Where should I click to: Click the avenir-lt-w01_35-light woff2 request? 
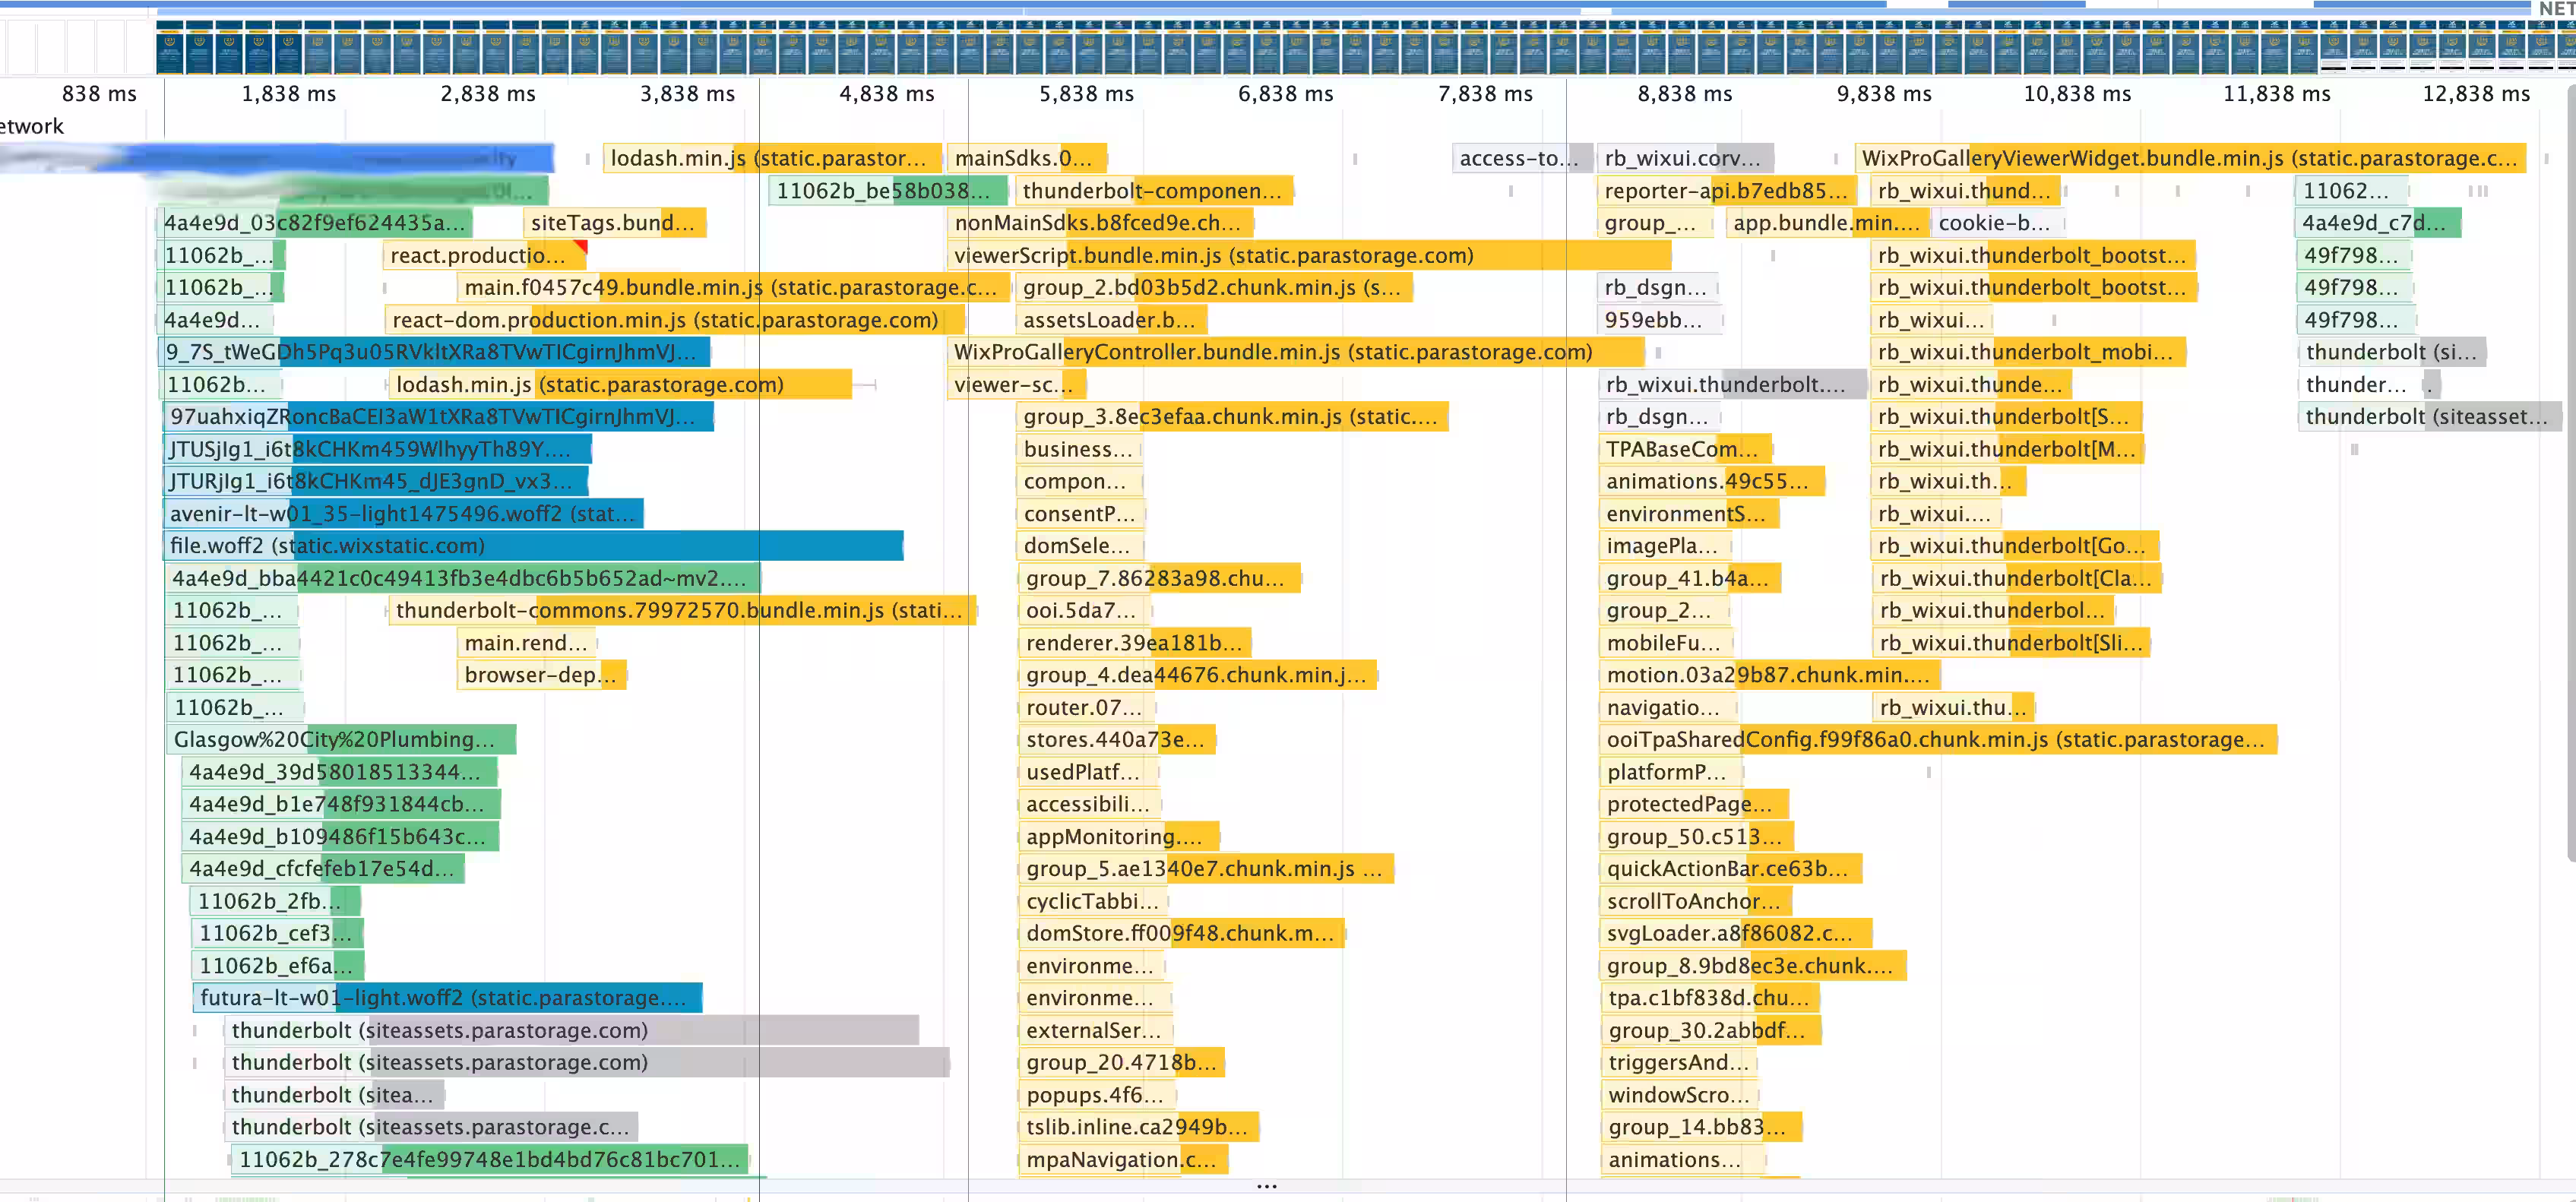point(400,513)
